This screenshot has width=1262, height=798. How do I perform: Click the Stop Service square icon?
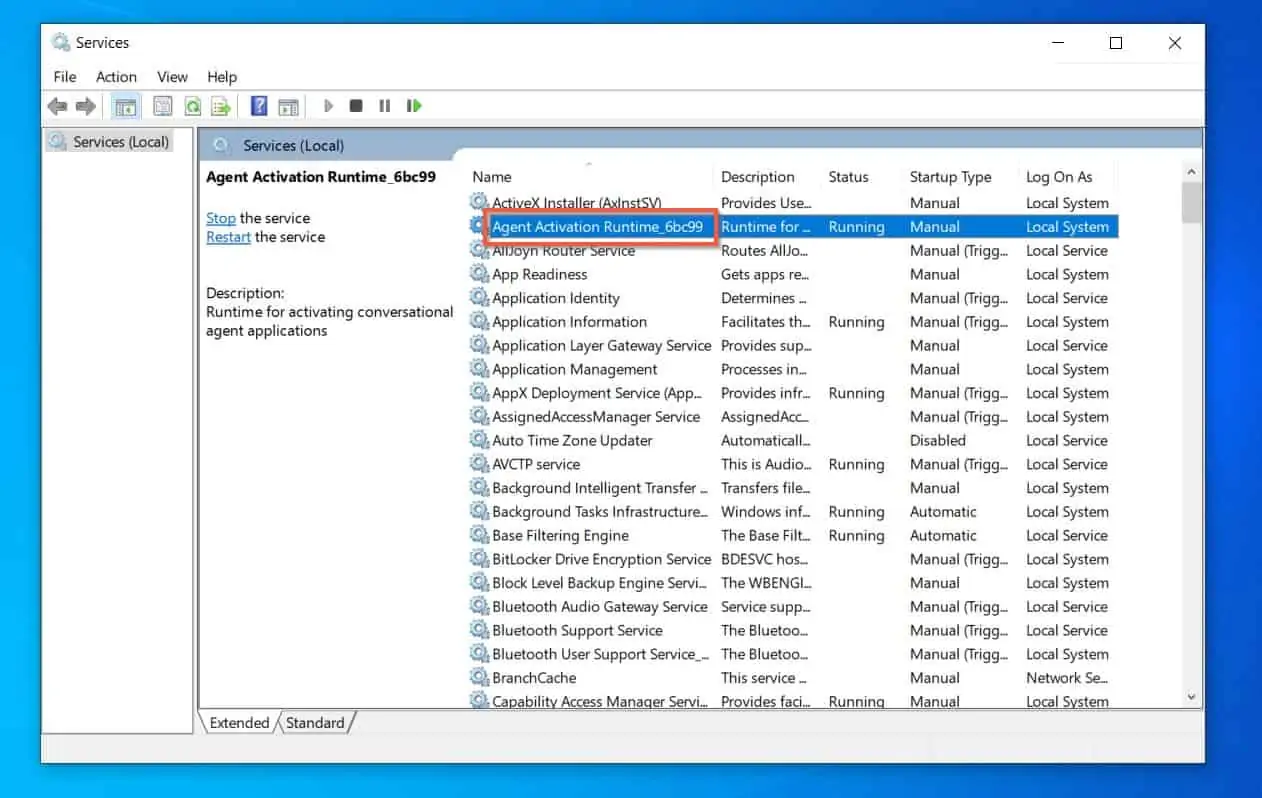tap(356, 106)
